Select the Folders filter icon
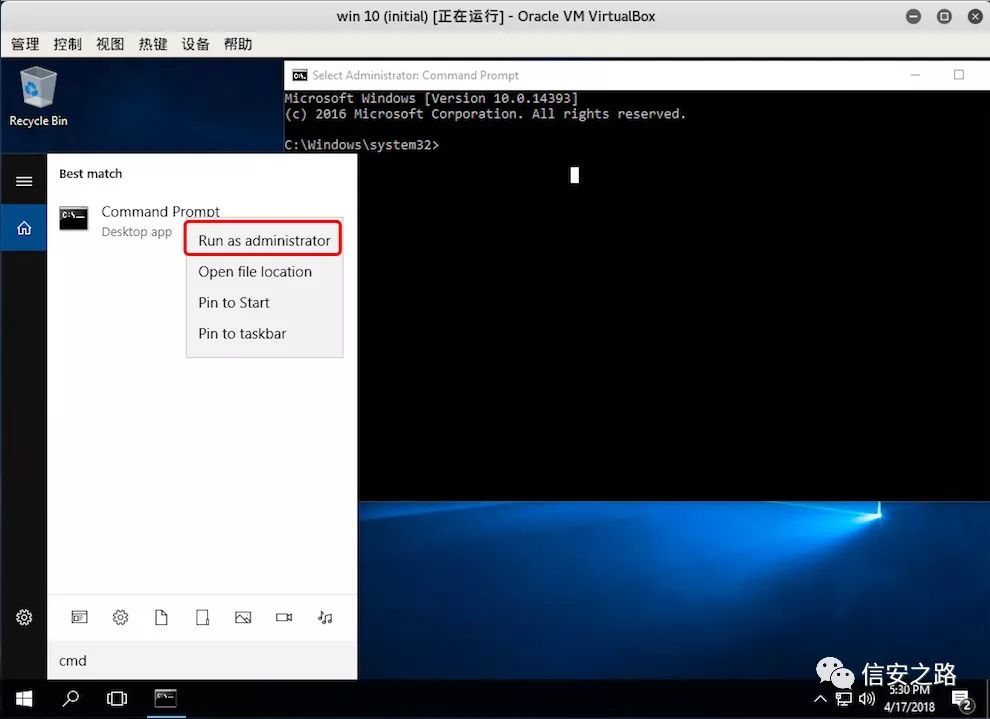The width and height of the screenshot is (990, 719). 202,617
